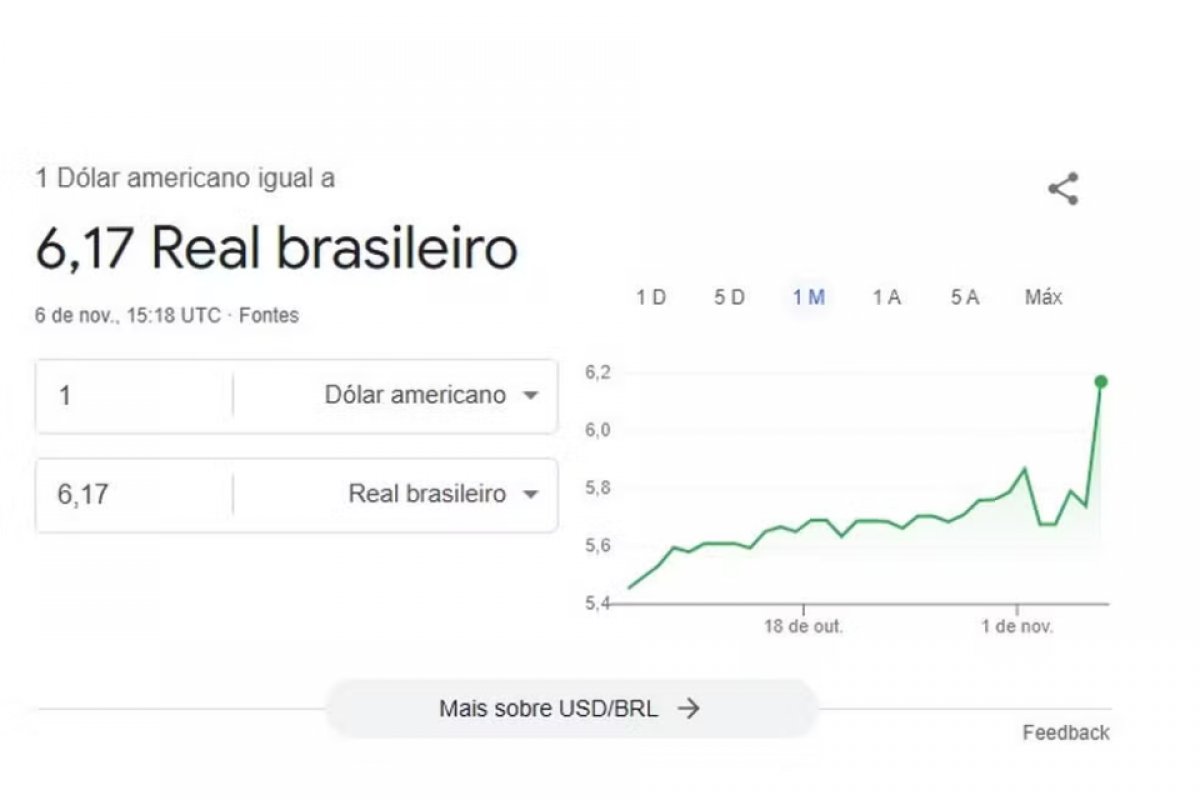Click the input field containing 1
This screenshot has width=1200, height=800.
coord(130,395)
